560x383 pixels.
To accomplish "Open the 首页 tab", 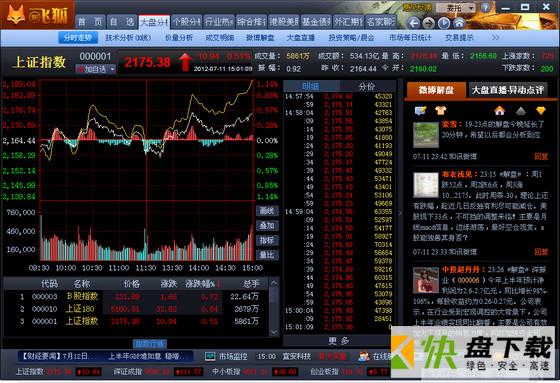I will pyautogui.click(x=90, y=22).
